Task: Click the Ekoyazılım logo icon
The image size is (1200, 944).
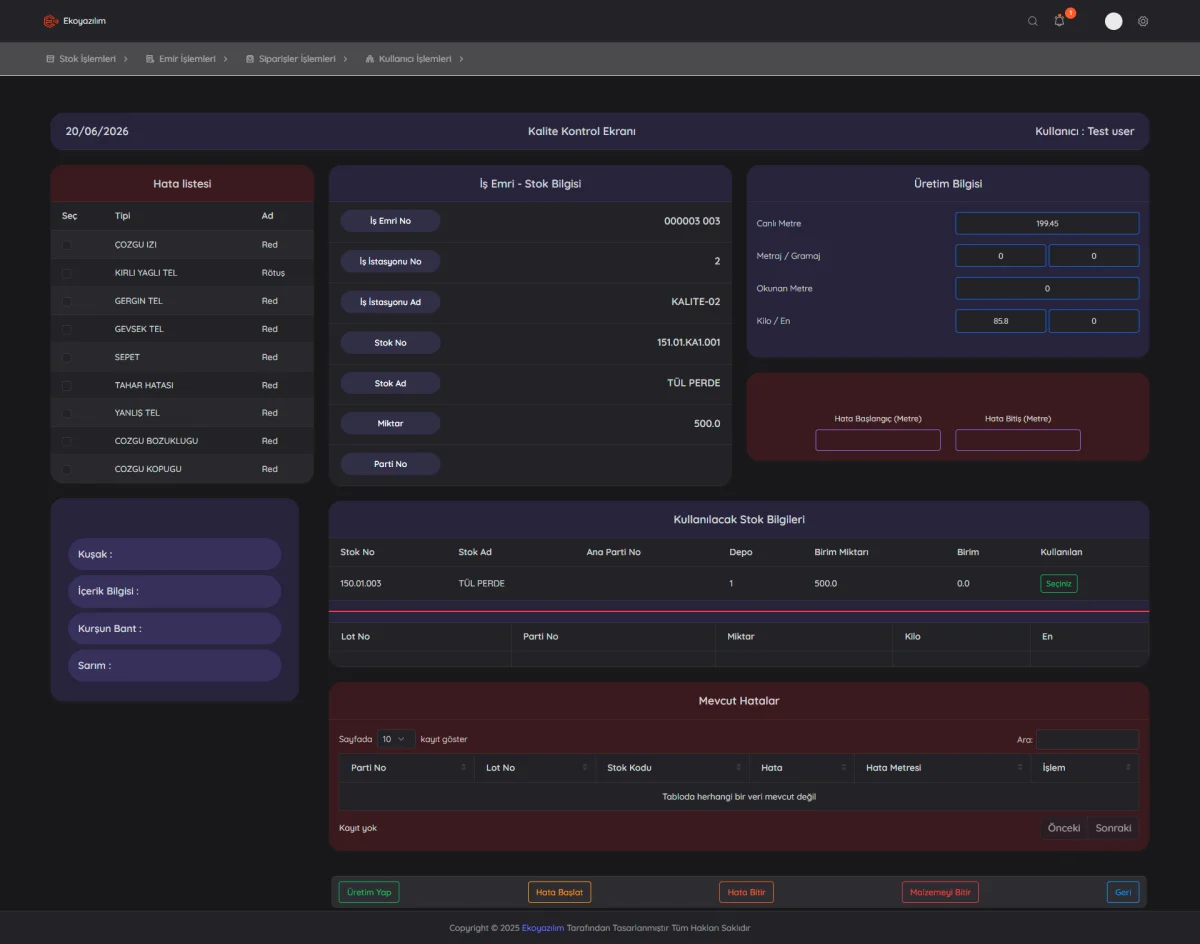Action: tap(50, 21)
